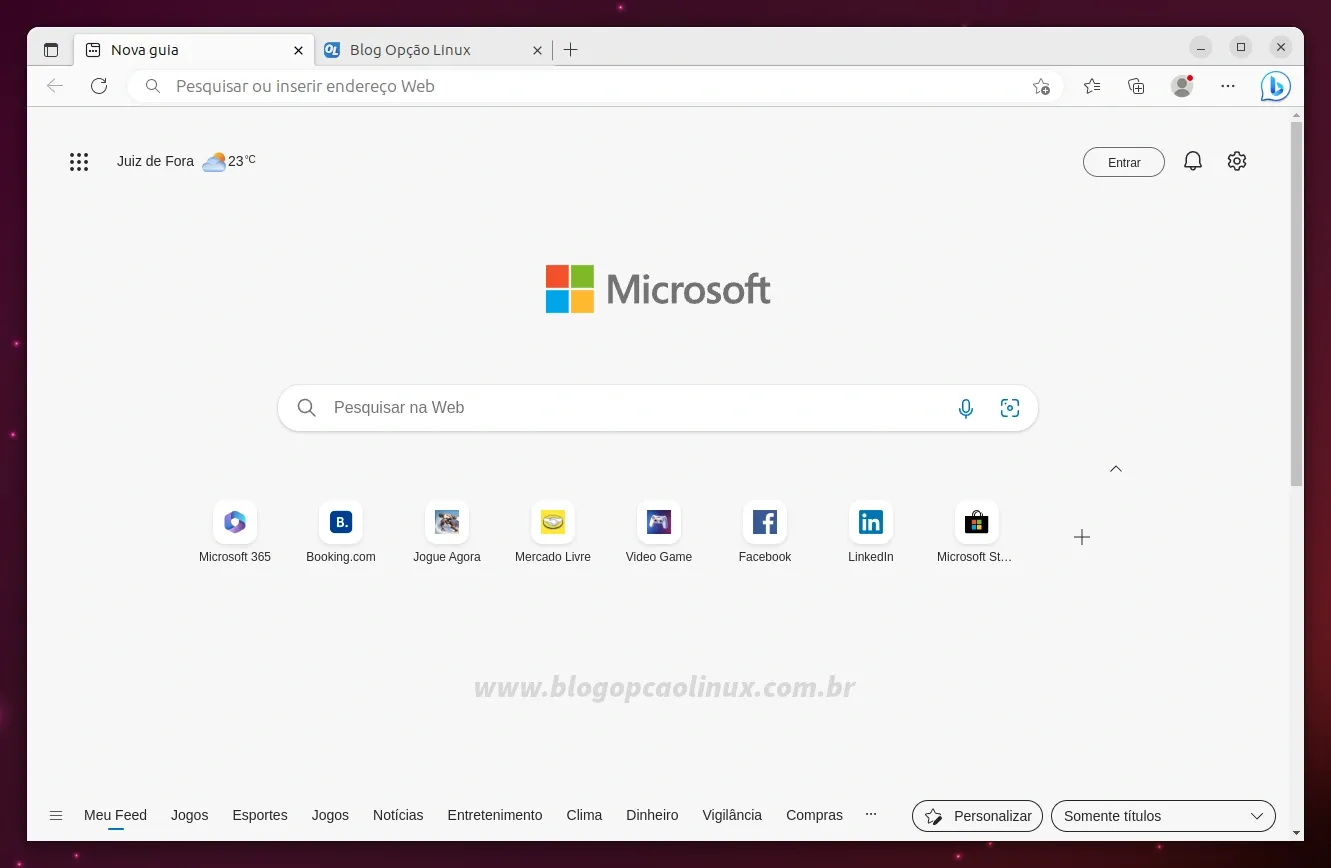Image resolution: width=1331 pixels, height=868 pixels.
Task: Open LinkedIn quick link
Action: click(871, 533)
